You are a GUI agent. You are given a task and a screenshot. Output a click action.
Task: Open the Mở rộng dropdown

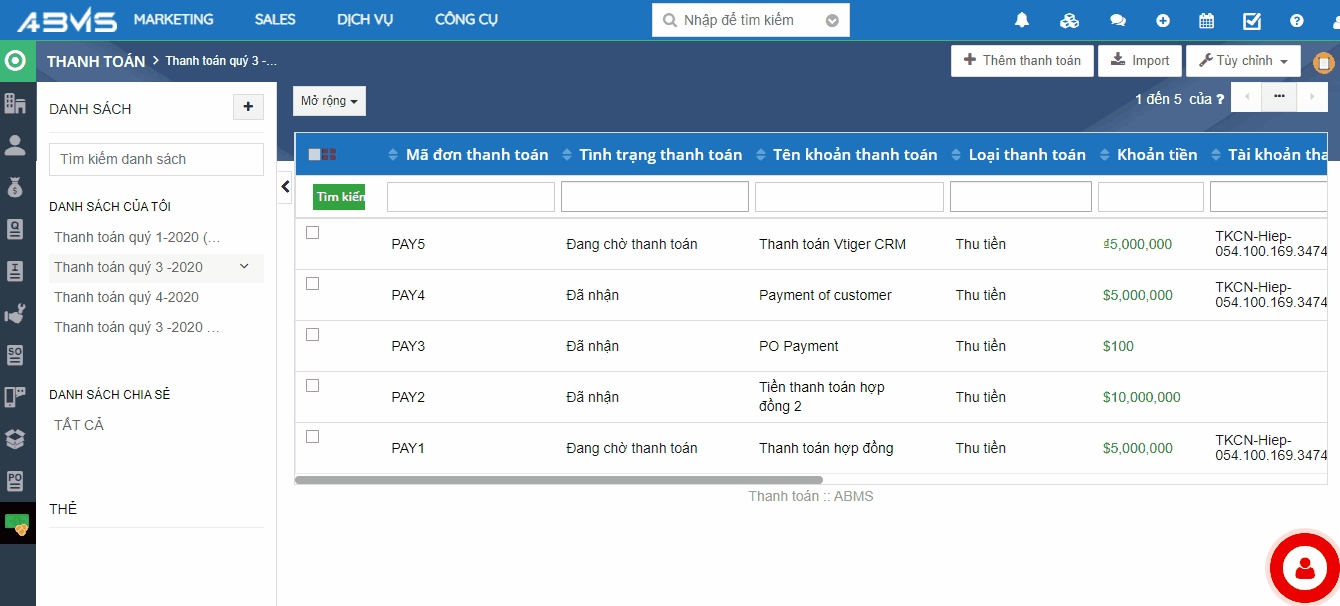point(329,101)
